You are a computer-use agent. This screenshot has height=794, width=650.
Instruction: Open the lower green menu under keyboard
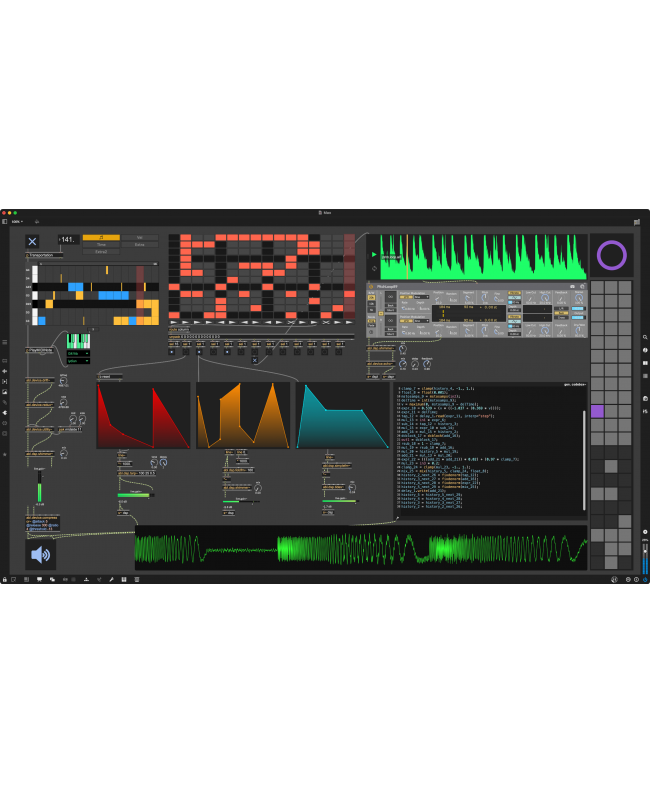[78, 361]
